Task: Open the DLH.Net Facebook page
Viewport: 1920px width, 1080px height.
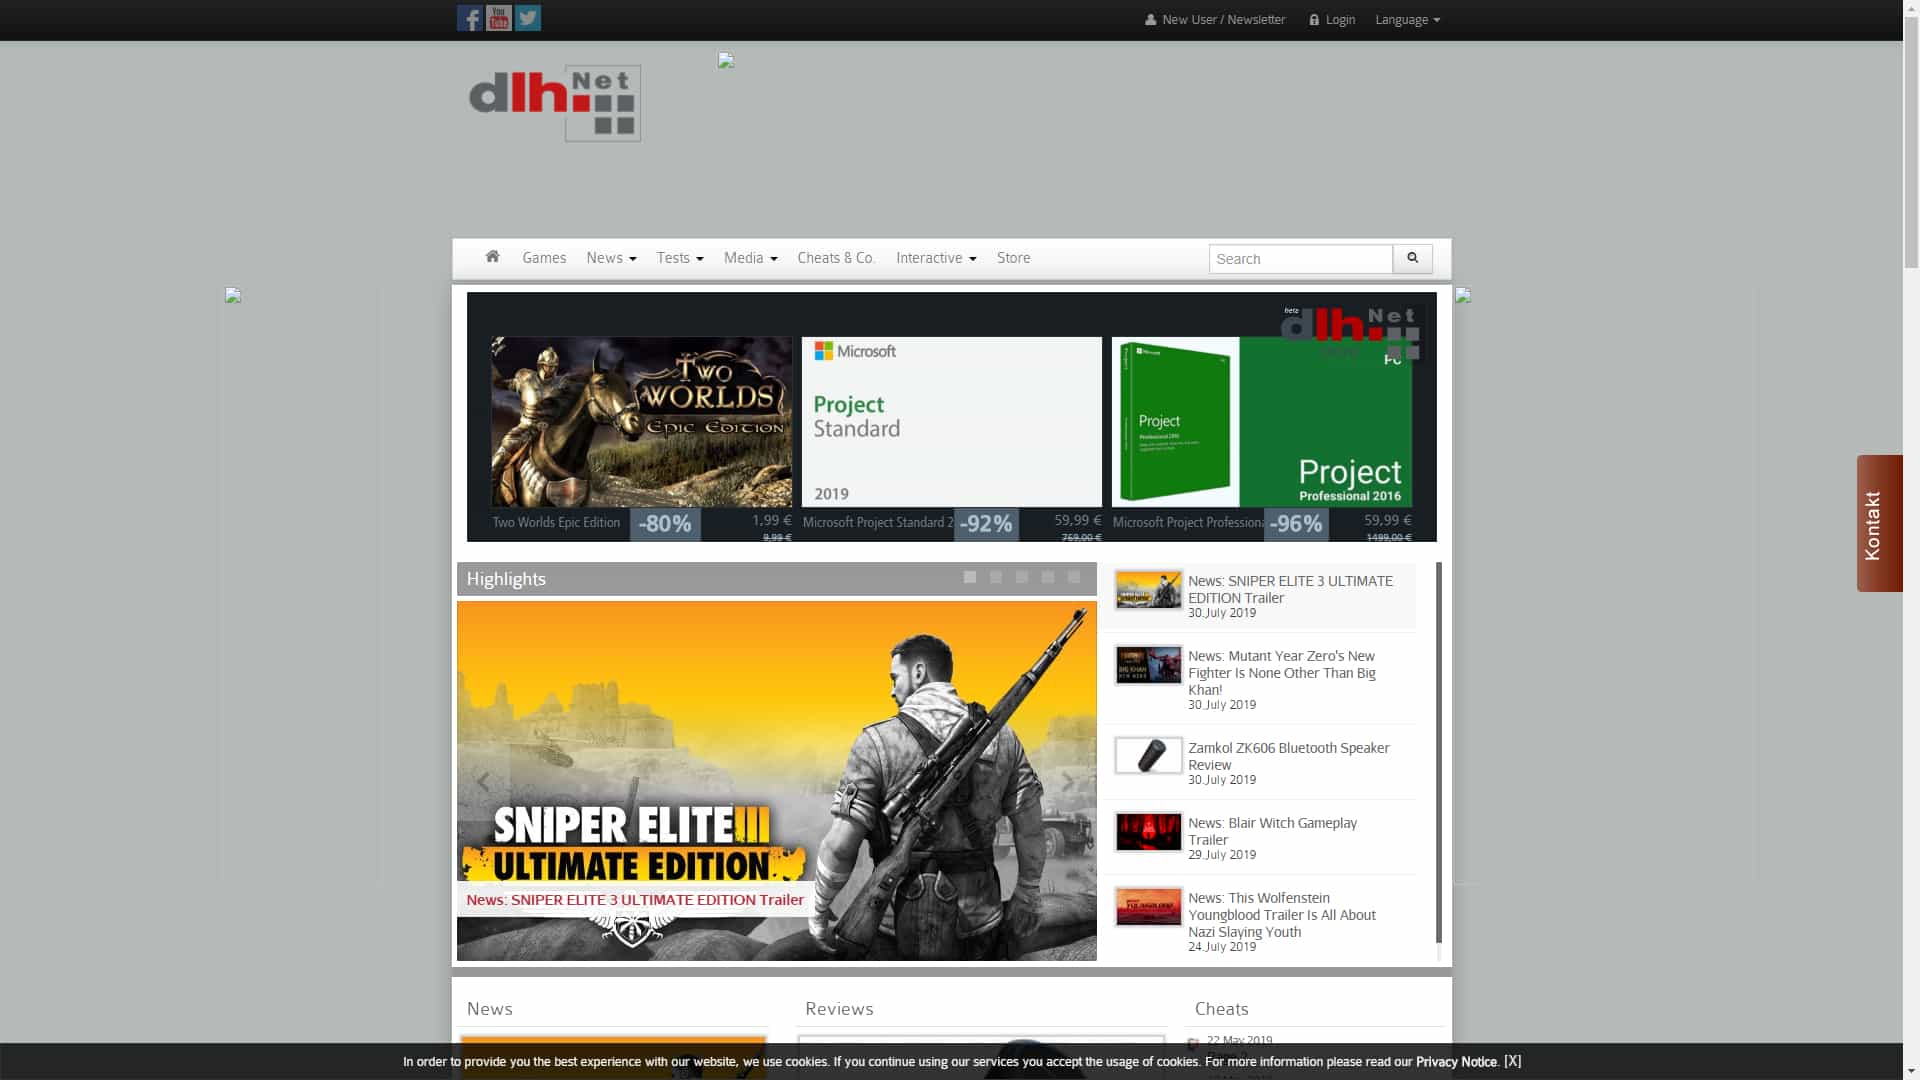Action: pos(469,17)
